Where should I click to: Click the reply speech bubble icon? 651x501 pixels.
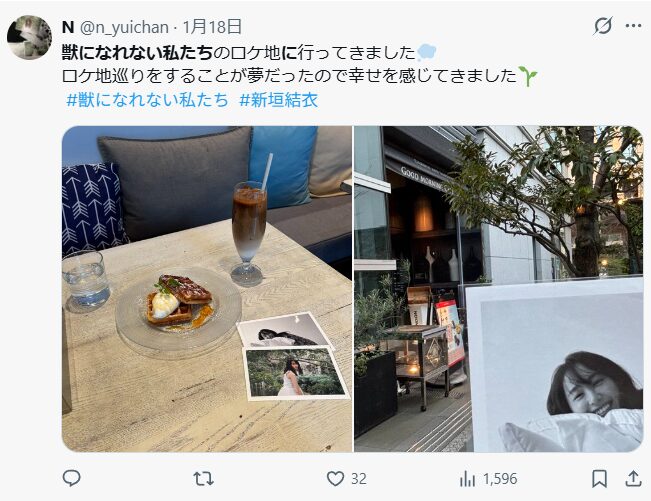tap(71, 478)
